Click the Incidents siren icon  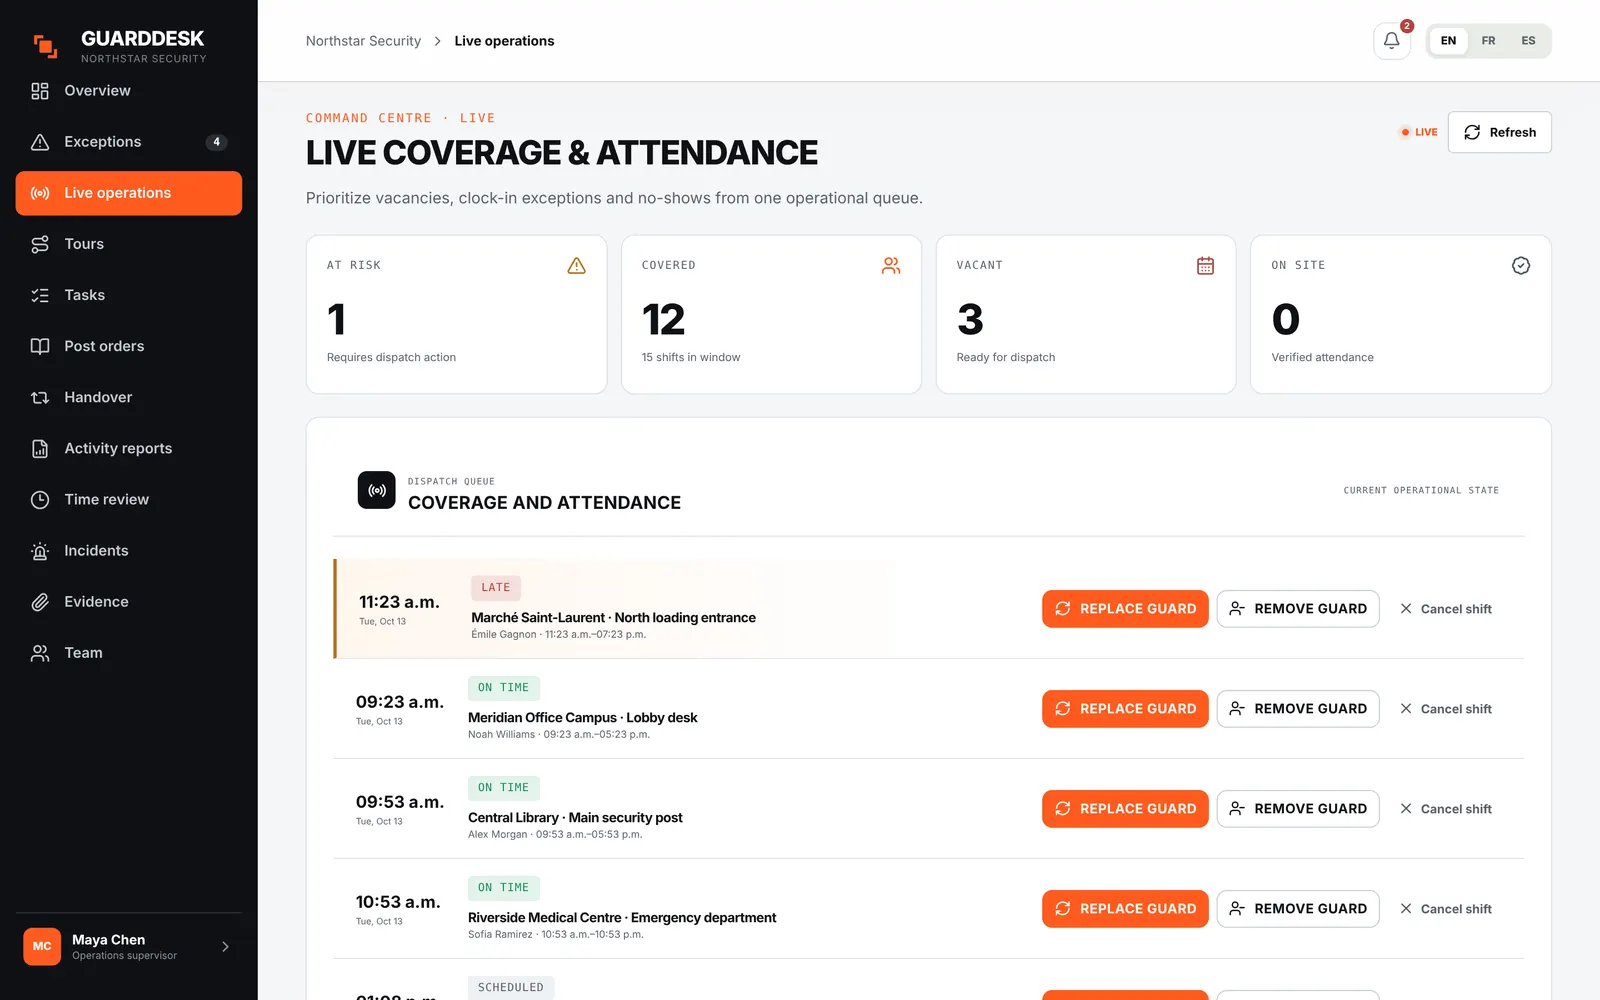coord(40,551)
